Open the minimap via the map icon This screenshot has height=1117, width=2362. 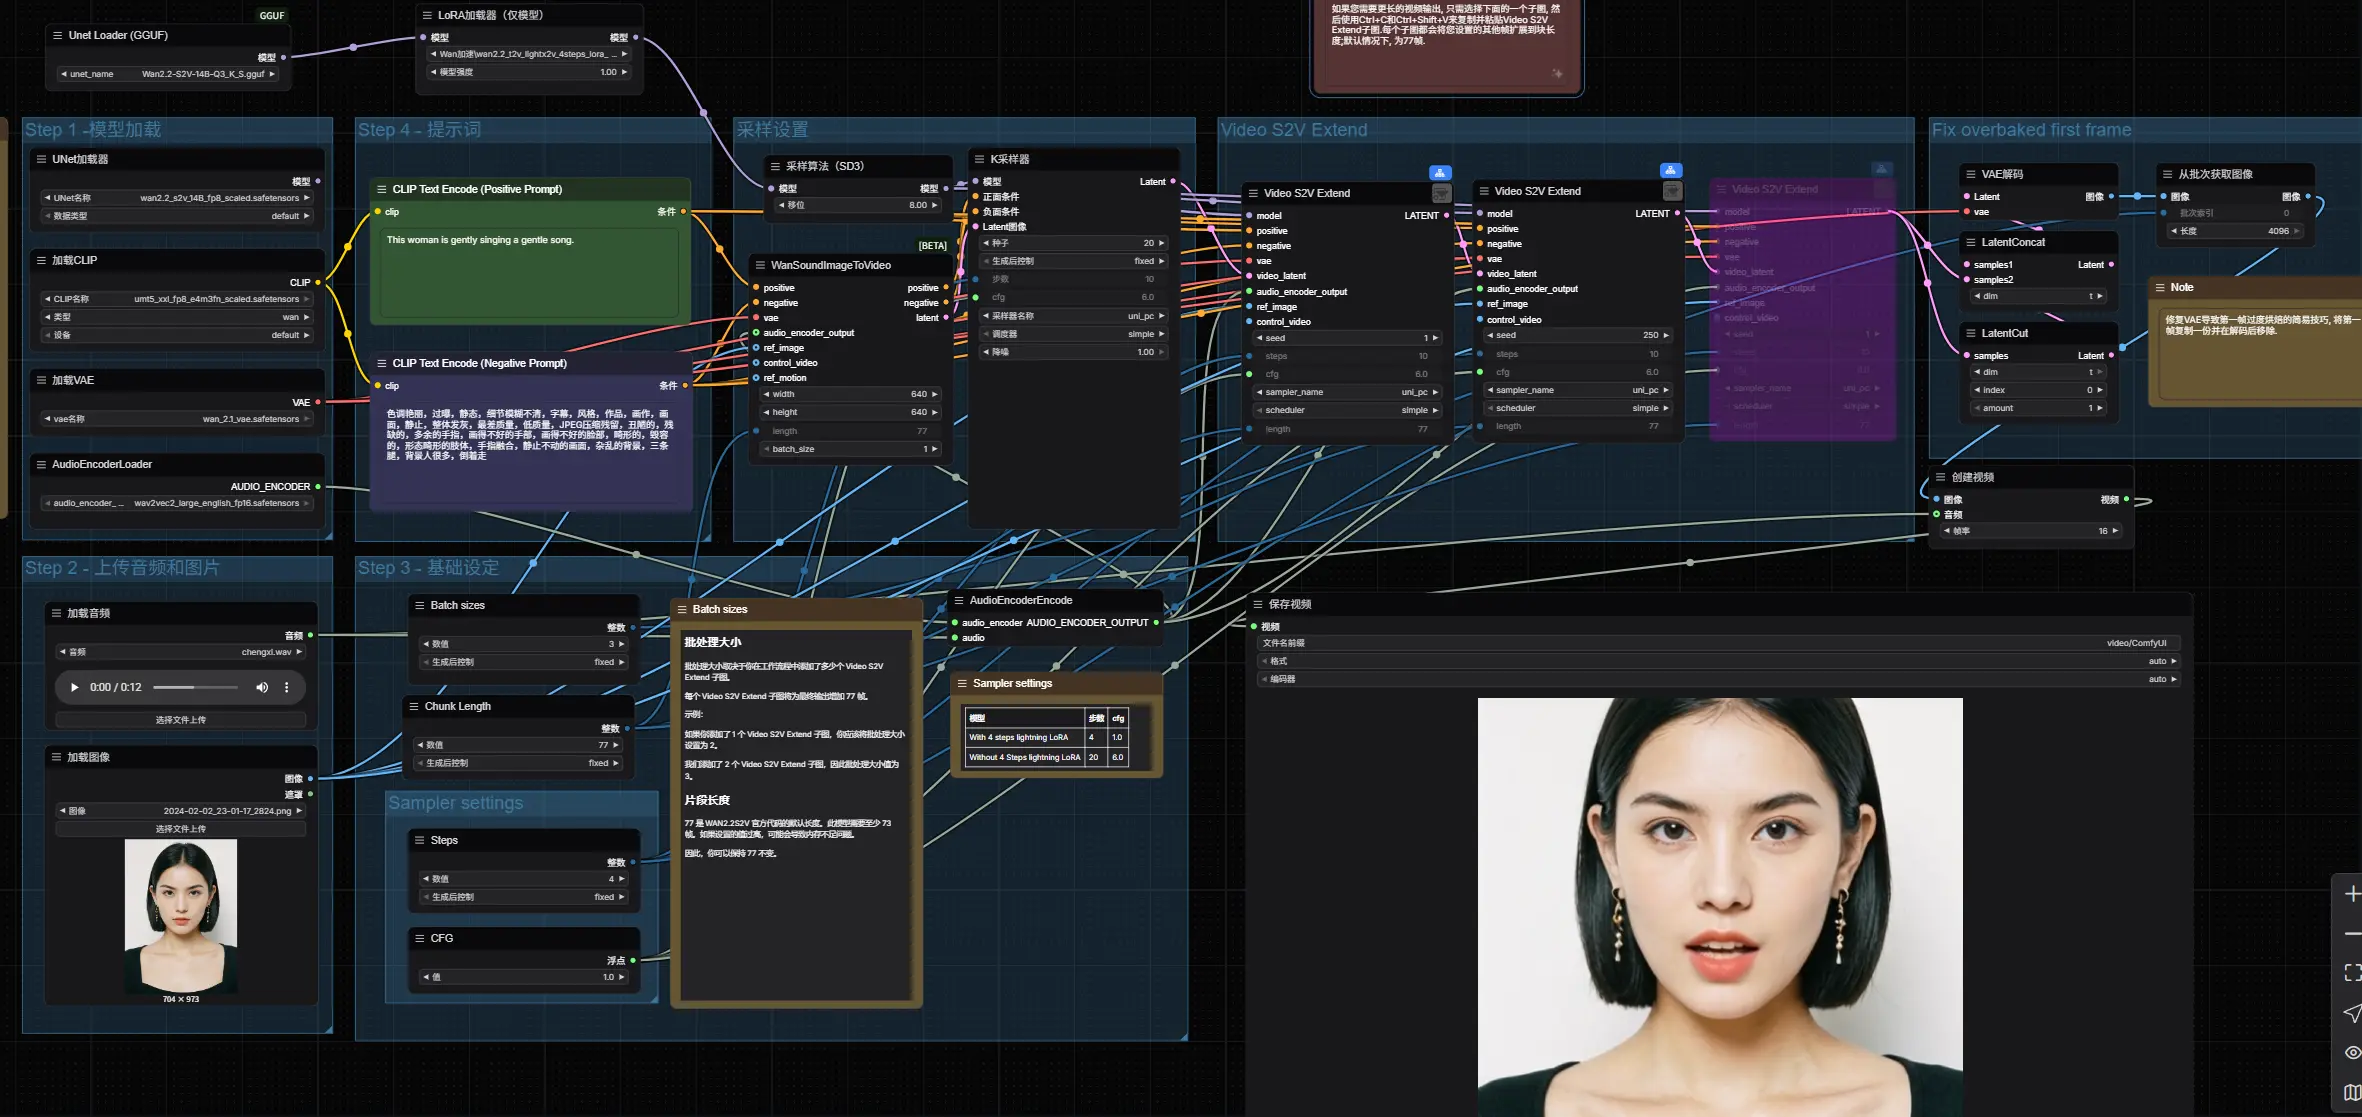click(x=2351, y=1092)
